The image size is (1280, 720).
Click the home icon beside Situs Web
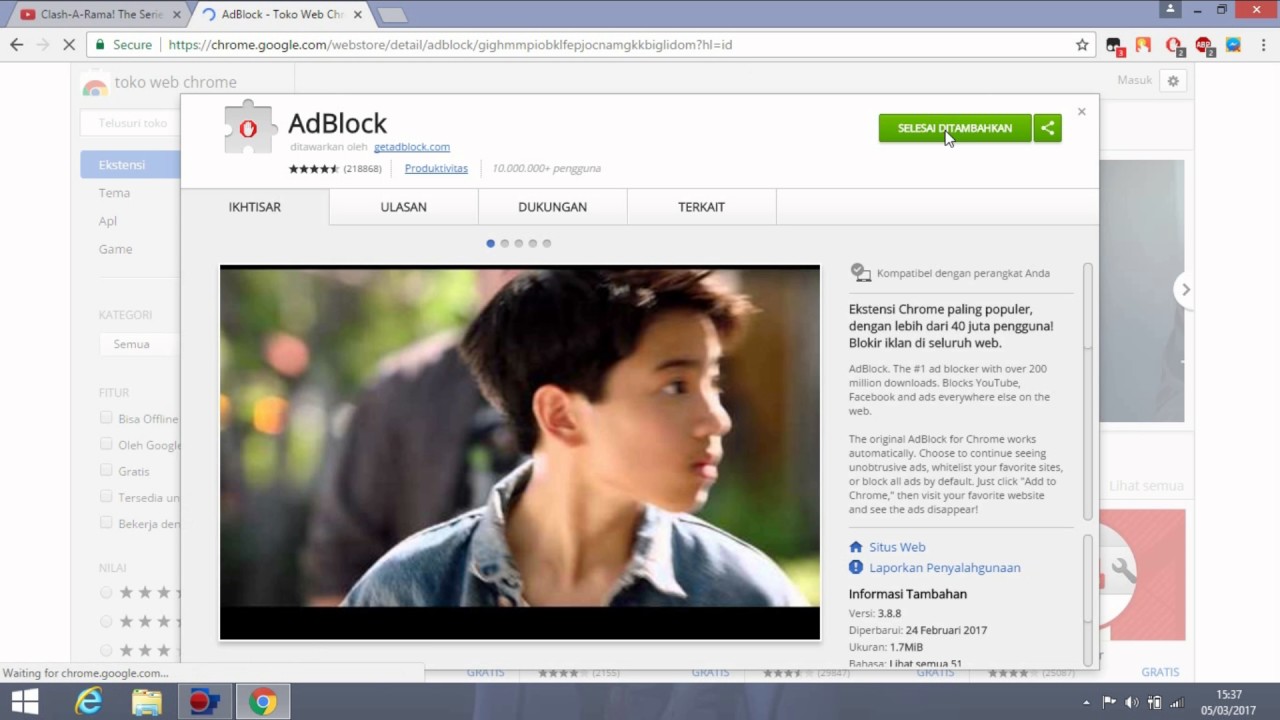point(856,547)
